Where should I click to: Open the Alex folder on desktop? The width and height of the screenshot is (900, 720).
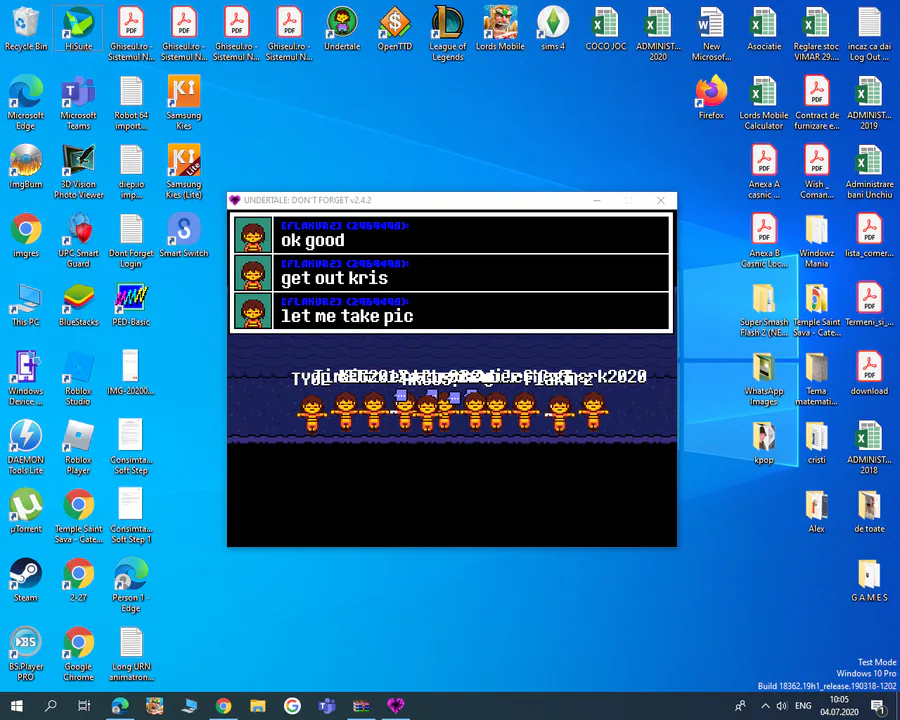point(817,511)
